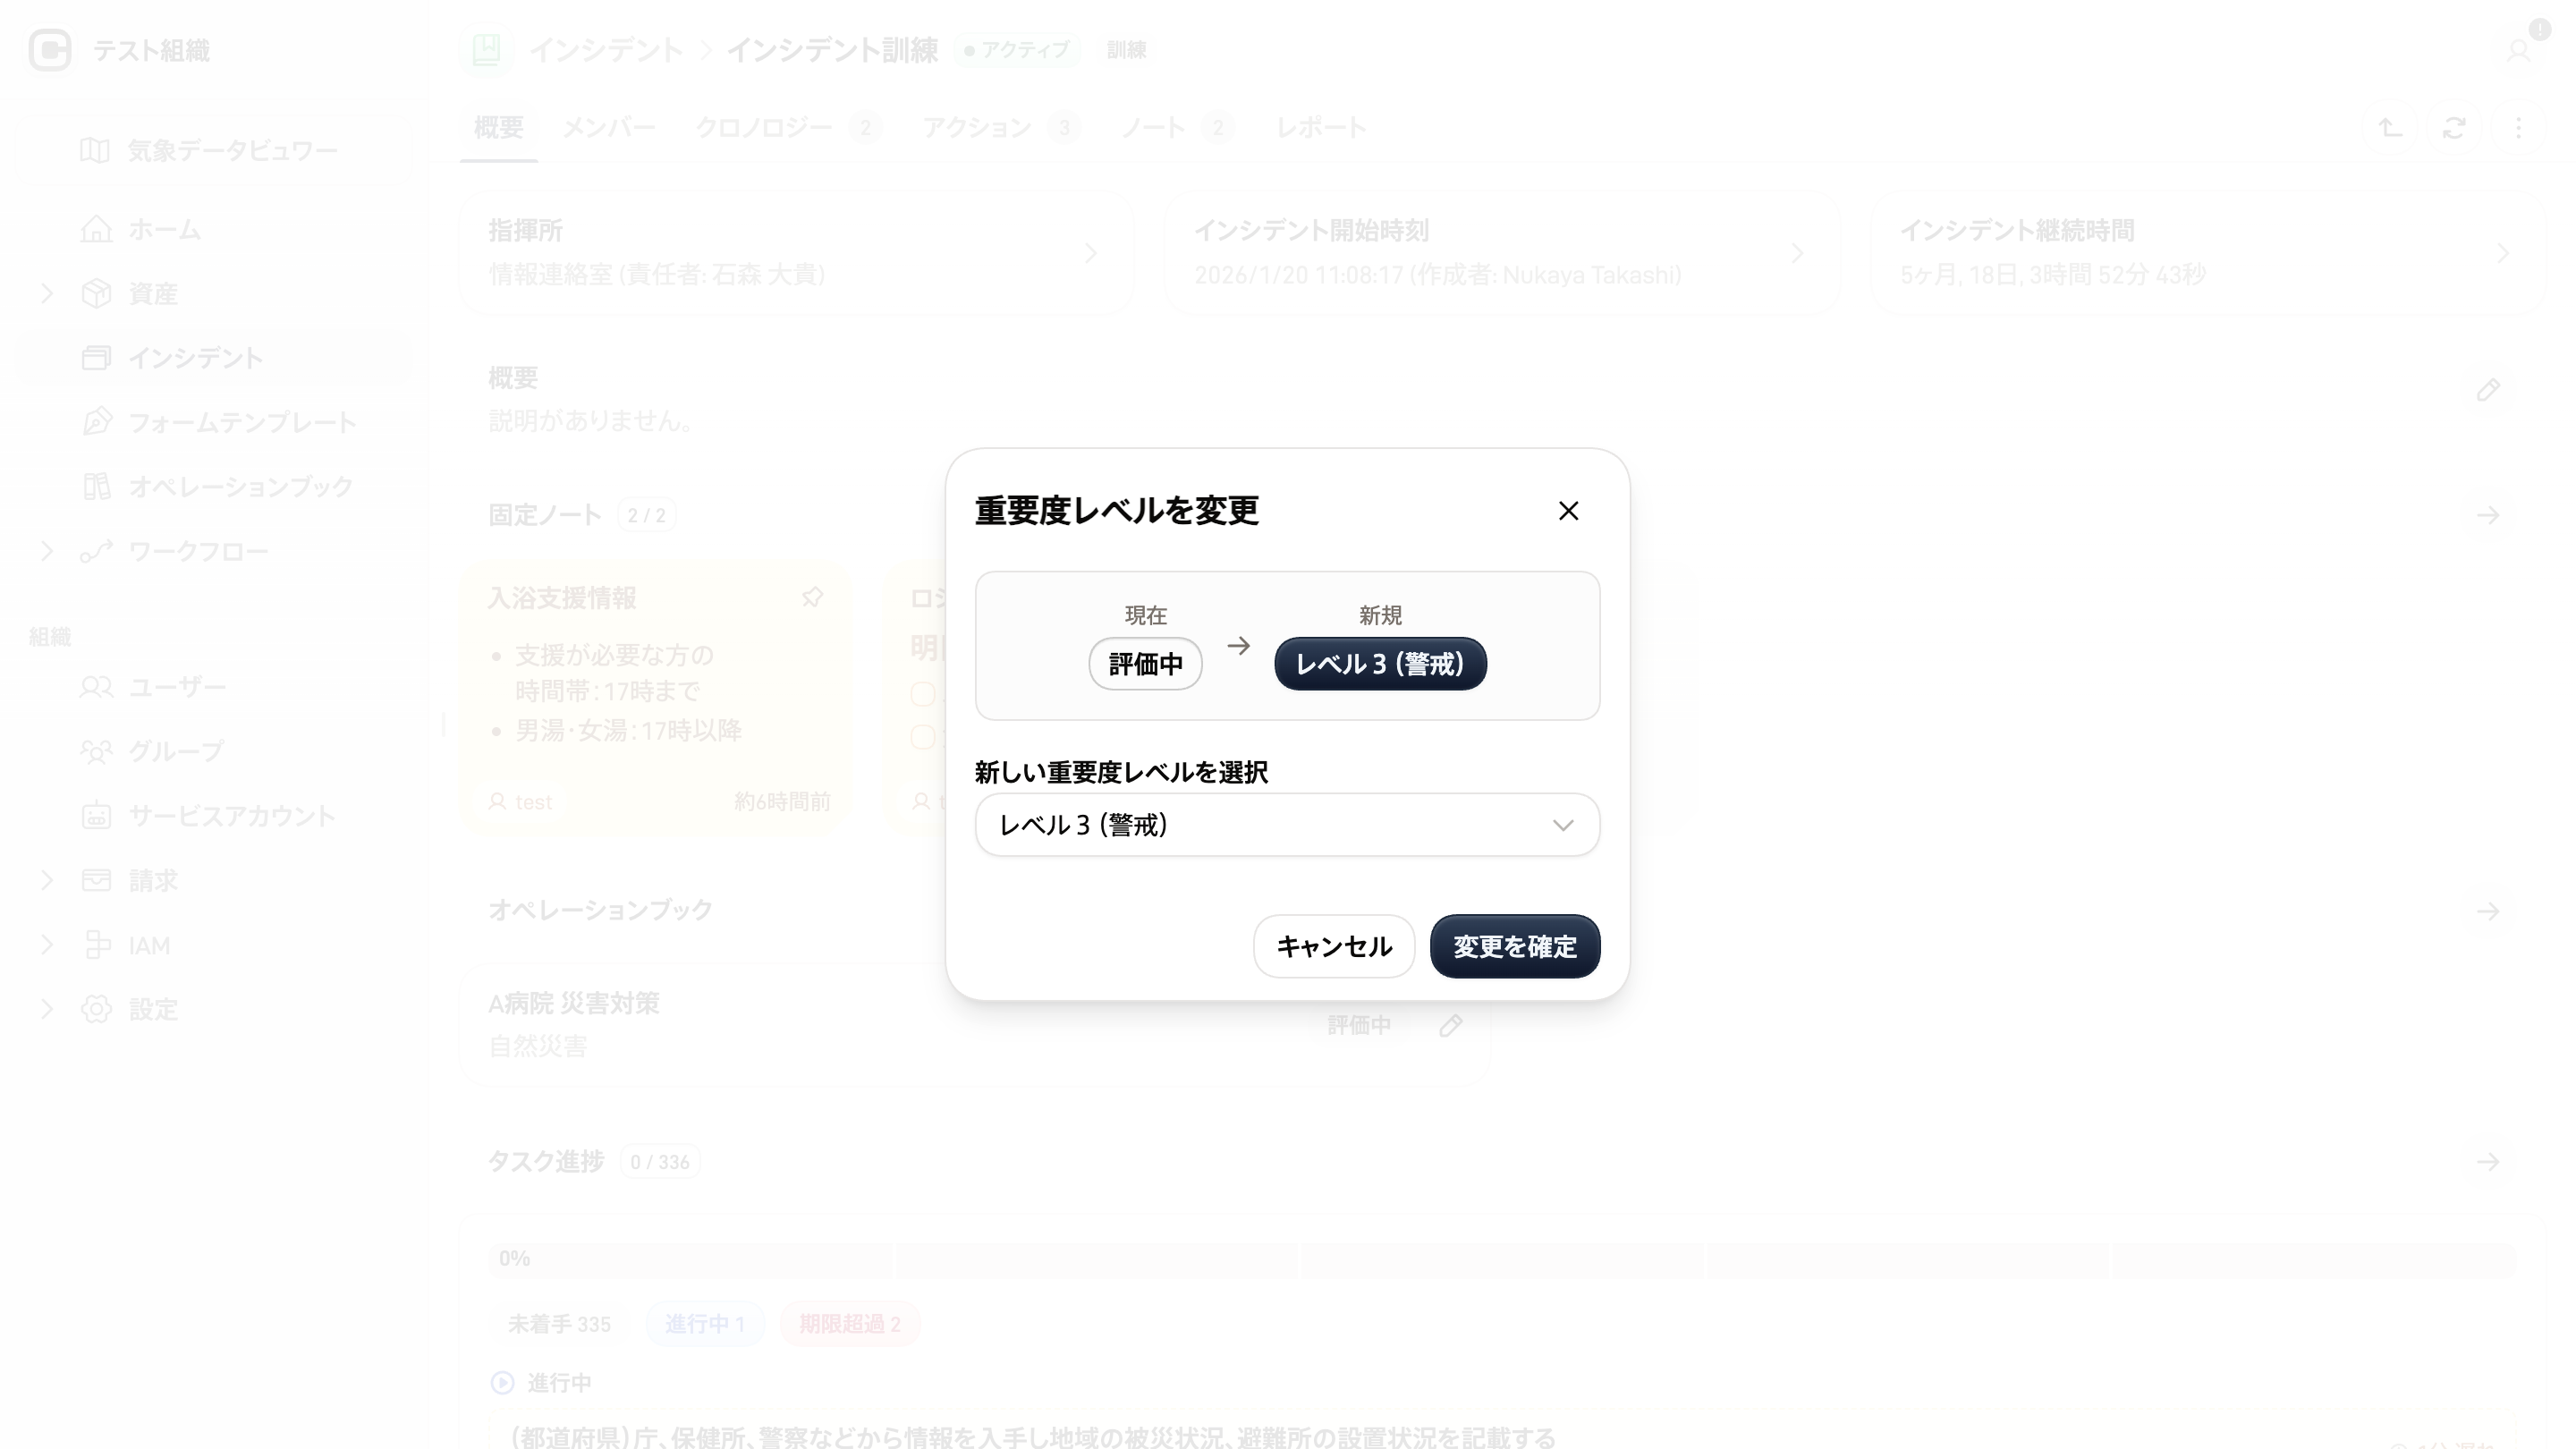The height and width of the screenshot is (1449, 2576).
Task: Click the export/upload icon top right
Action: pos(2390,128)
